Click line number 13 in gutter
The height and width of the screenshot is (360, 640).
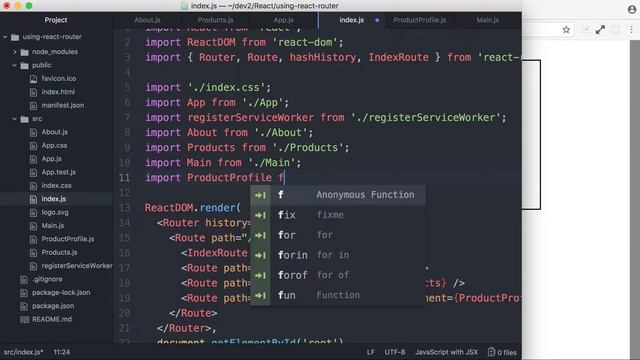(124, 208)
